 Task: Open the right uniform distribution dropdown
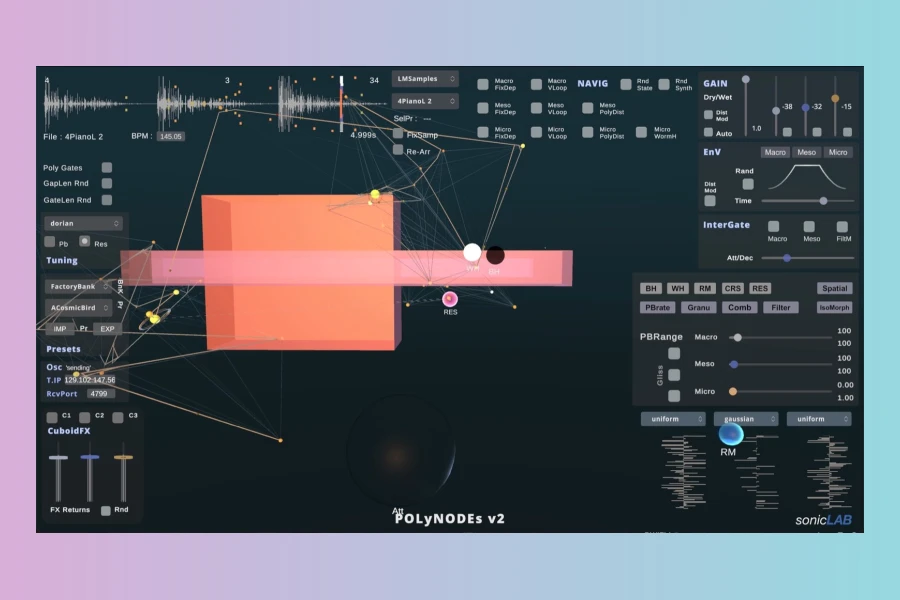(818, 419)
